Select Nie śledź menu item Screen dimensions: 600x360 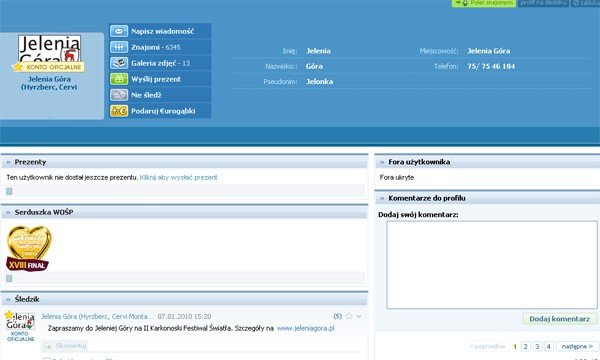[x=160, y=95]
